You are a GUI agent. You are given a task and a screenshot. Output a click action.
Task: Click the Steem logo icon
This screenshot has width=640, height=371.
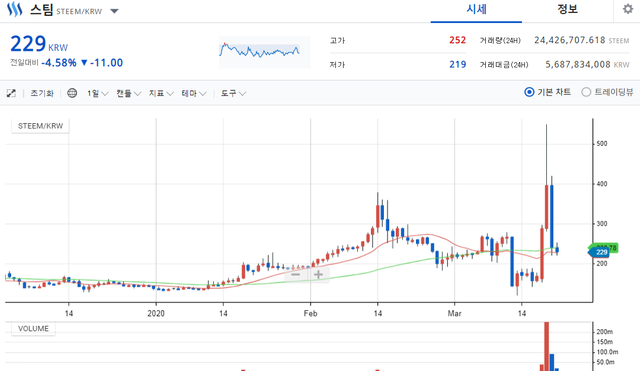(x=14, y=9)
